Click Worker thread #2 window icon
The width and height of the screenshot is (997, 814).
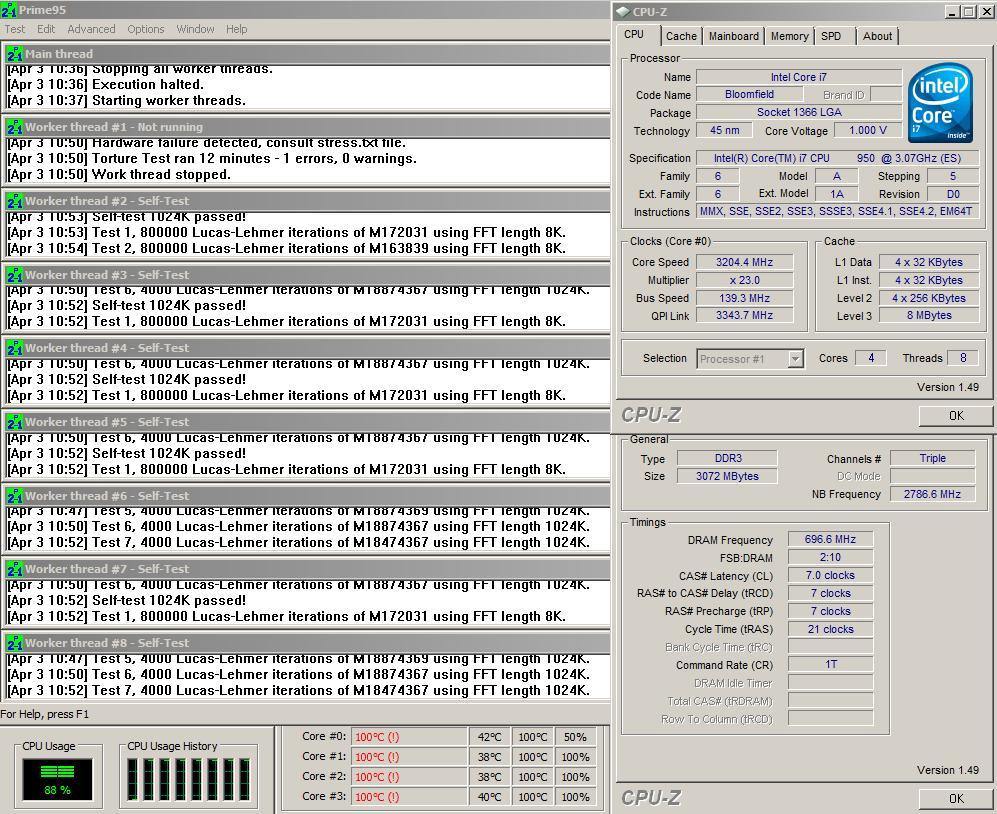click(15, 201)
